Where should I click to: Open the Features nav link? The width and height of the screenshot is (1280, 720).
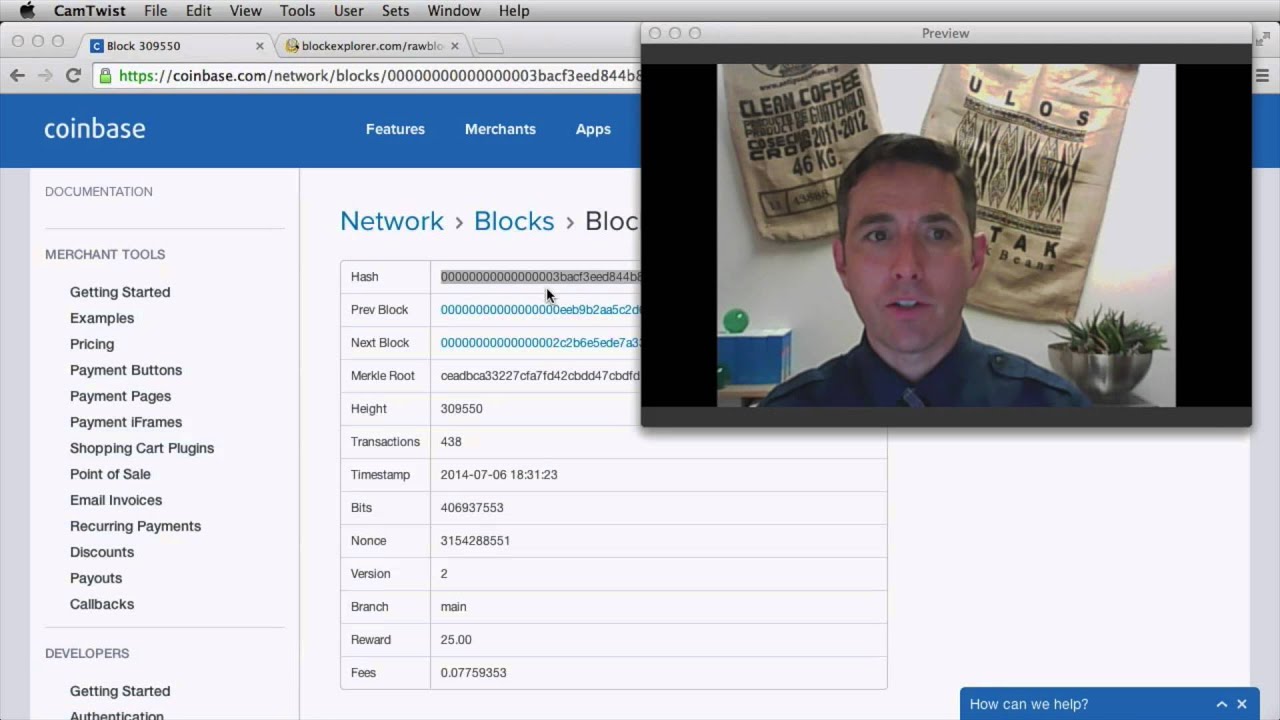click(395, 129)
